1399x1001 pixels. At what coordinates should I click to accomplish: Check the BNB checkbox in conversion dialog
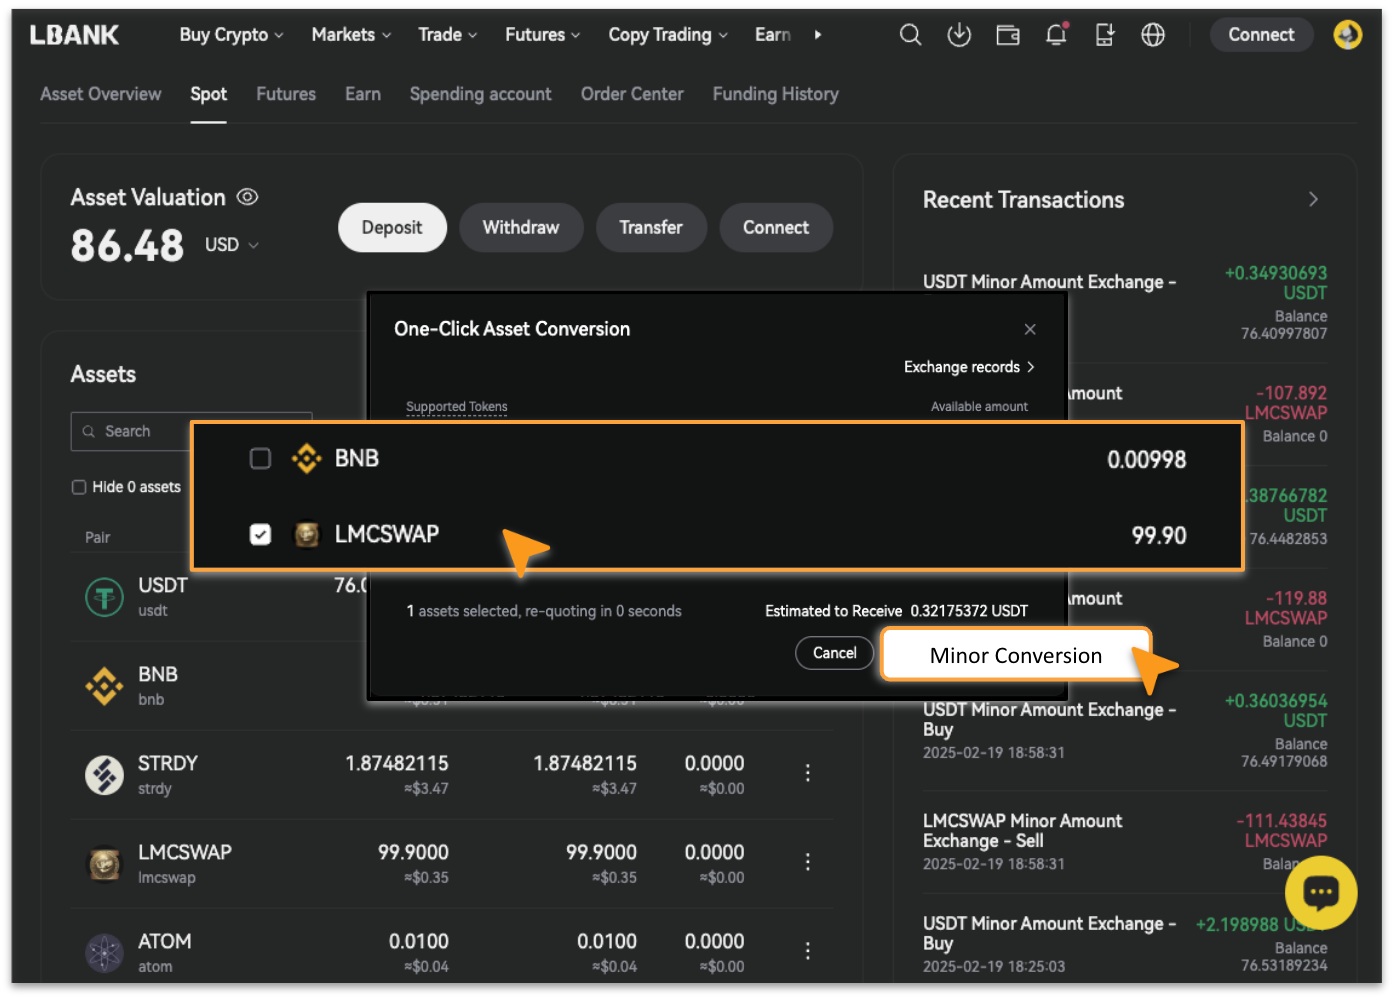tap(260, 458)
